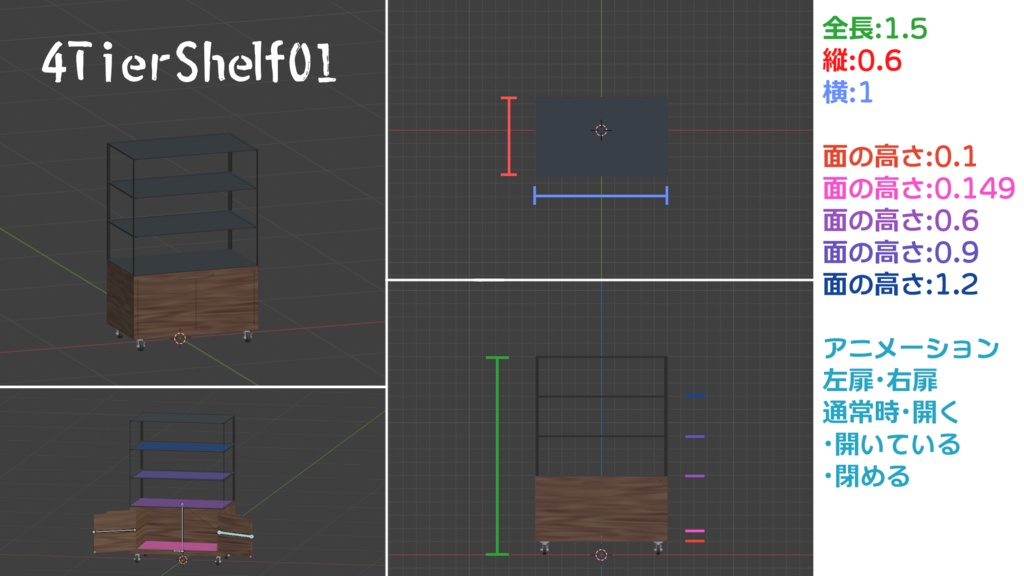Click the 3D cursor icon in the top viewport

(x=601, y=131)
